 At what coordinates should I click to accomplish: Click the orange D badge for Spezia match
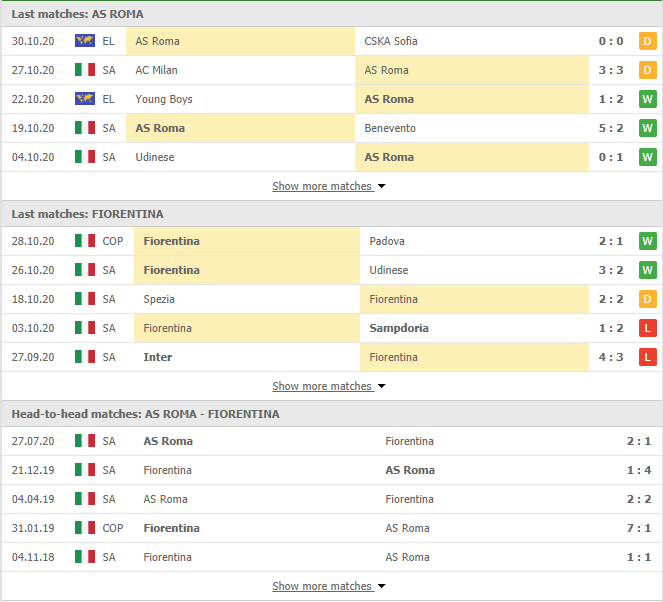click(647, 299)
